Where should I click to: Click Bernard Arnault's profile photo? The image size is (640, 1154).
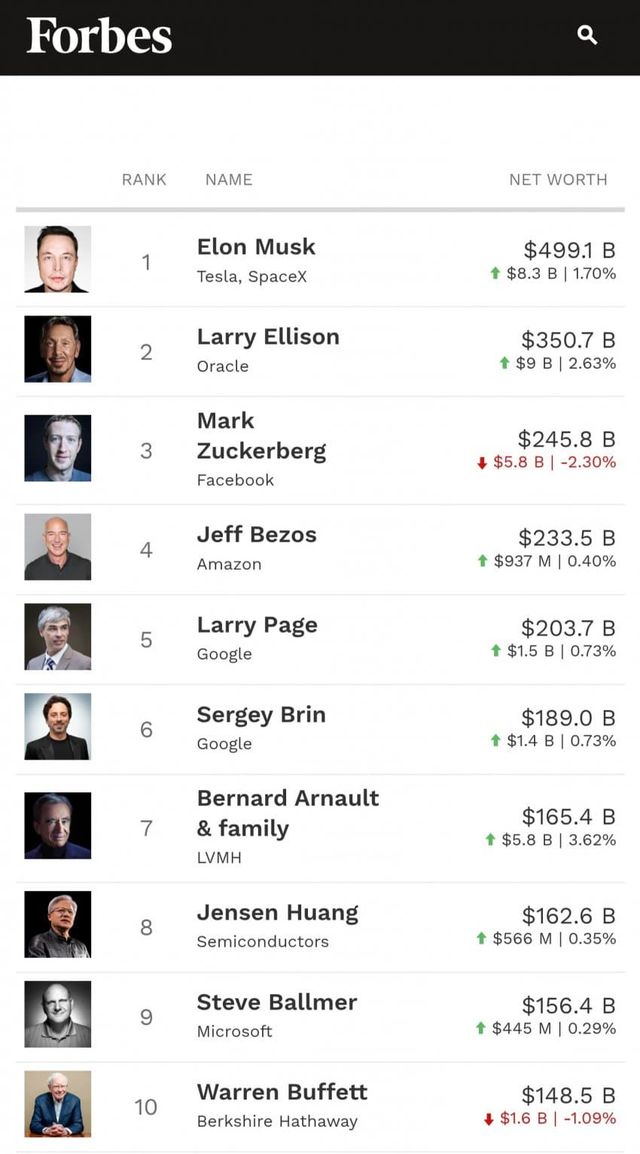(x=58, y=826)
